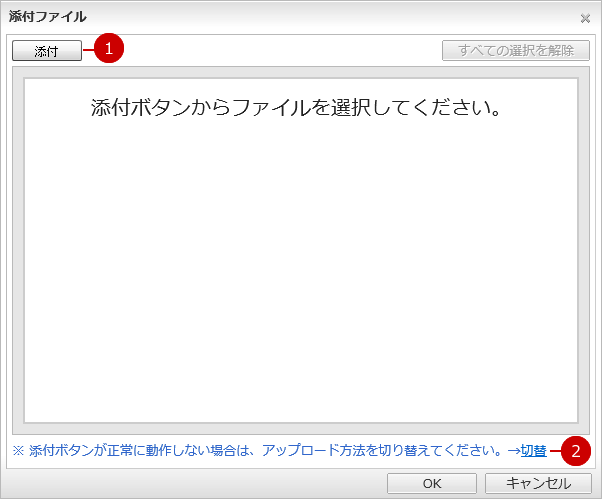Screen dimensions: 602x499
Task: Close the 添付ファイル dialog with the X icon
Action: click(x=585, y=18)
